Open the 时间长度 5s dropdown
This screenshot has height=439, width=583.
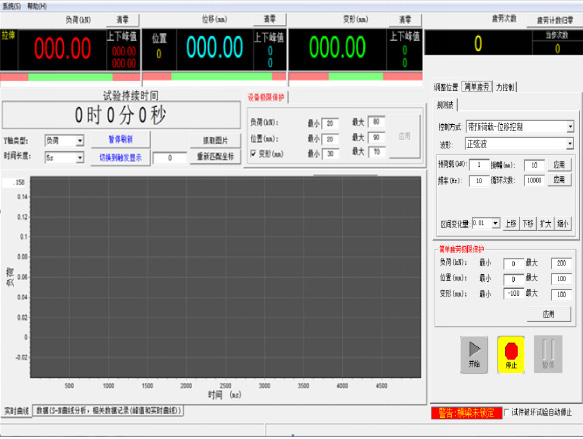coord(64,158)
